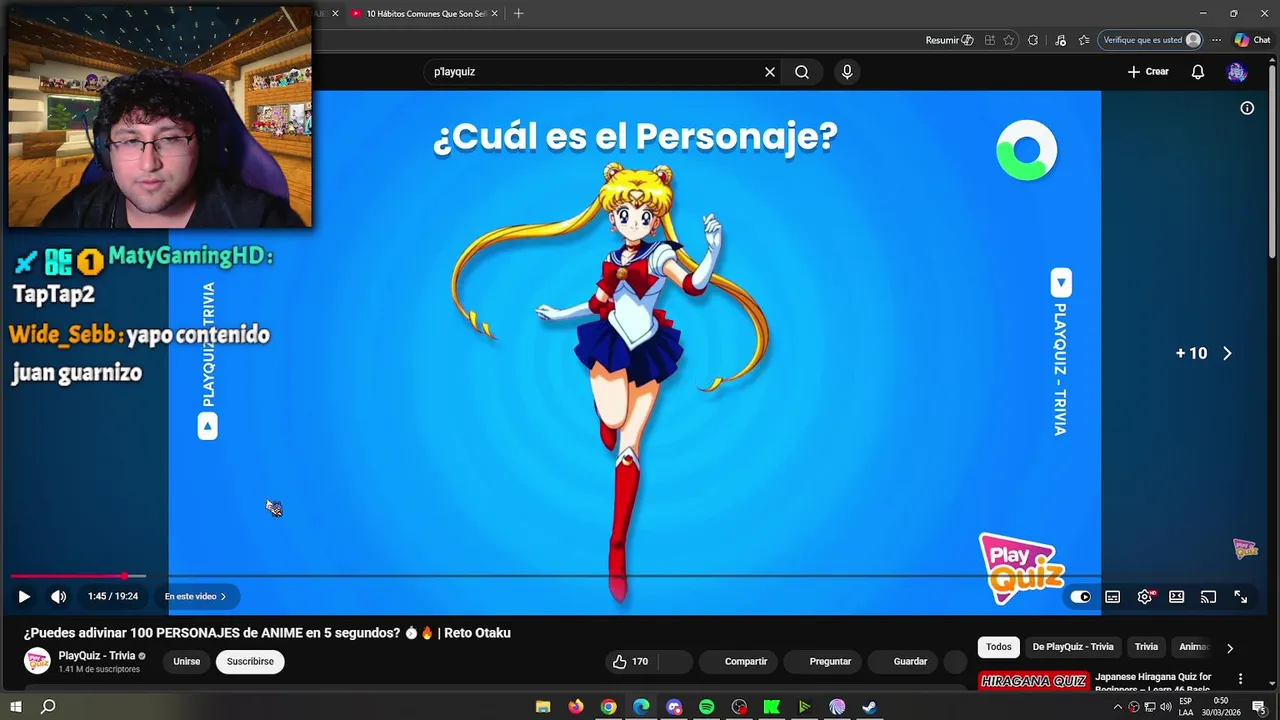Open a new browser tab
The image size is (1280, 720).
click(x=518, y=14)
